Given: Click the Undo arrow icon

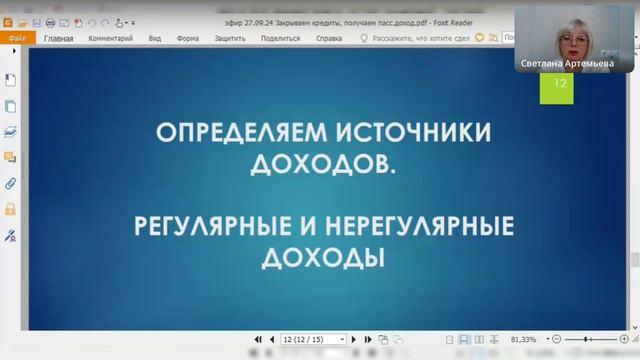Looking at the screenshot, I should click(x=92, y=23).
